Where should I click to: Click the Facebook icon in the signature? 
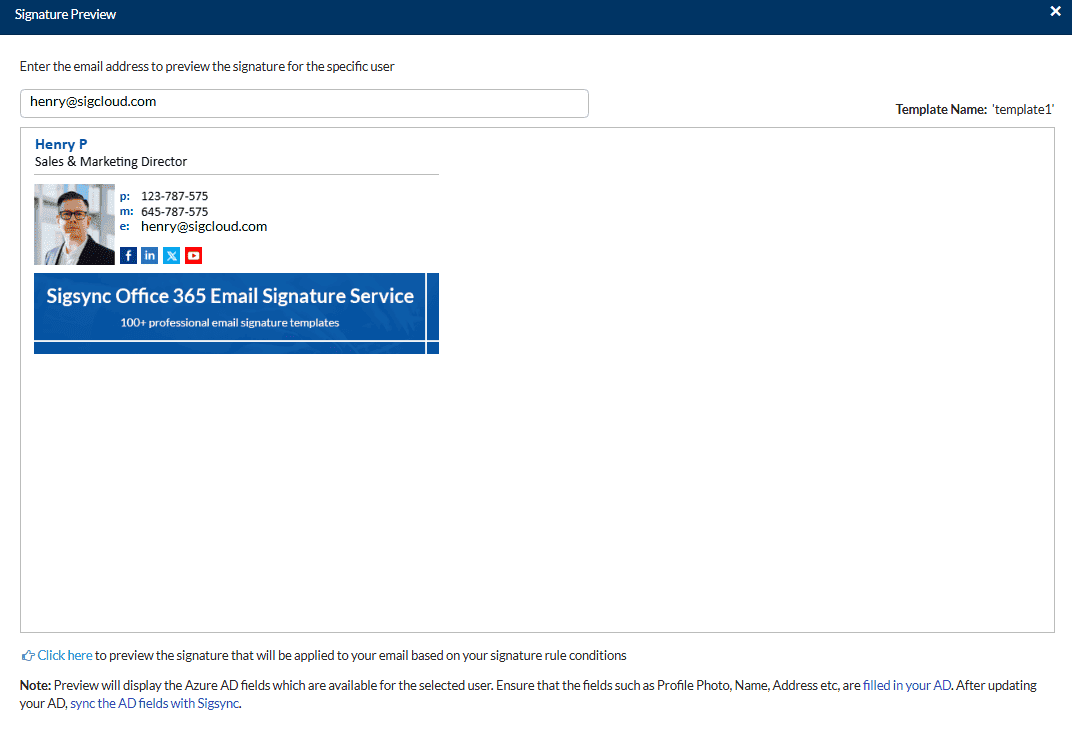(x=128, y=256)
